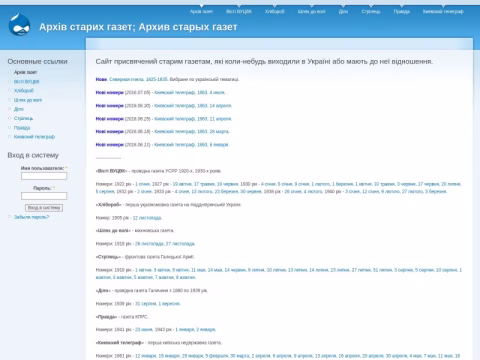The width and height of the screenshot is (480, 360).
Task: Open Вісті ВУЦВК issue '1 лютого'
Action: [320, 184]
